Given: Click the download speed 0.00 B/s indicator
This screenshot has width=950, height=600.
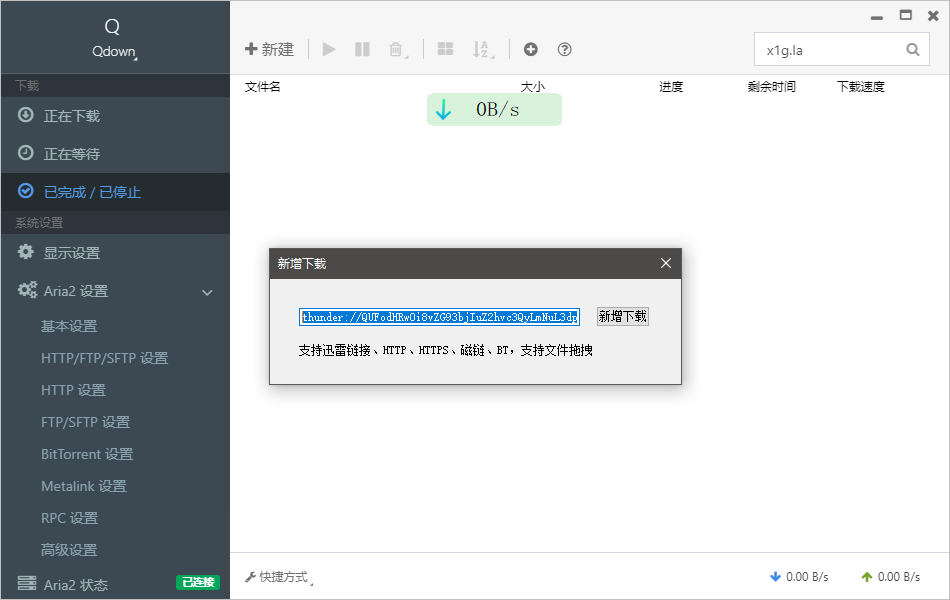Looking at the screenshot, I should 799,577.
